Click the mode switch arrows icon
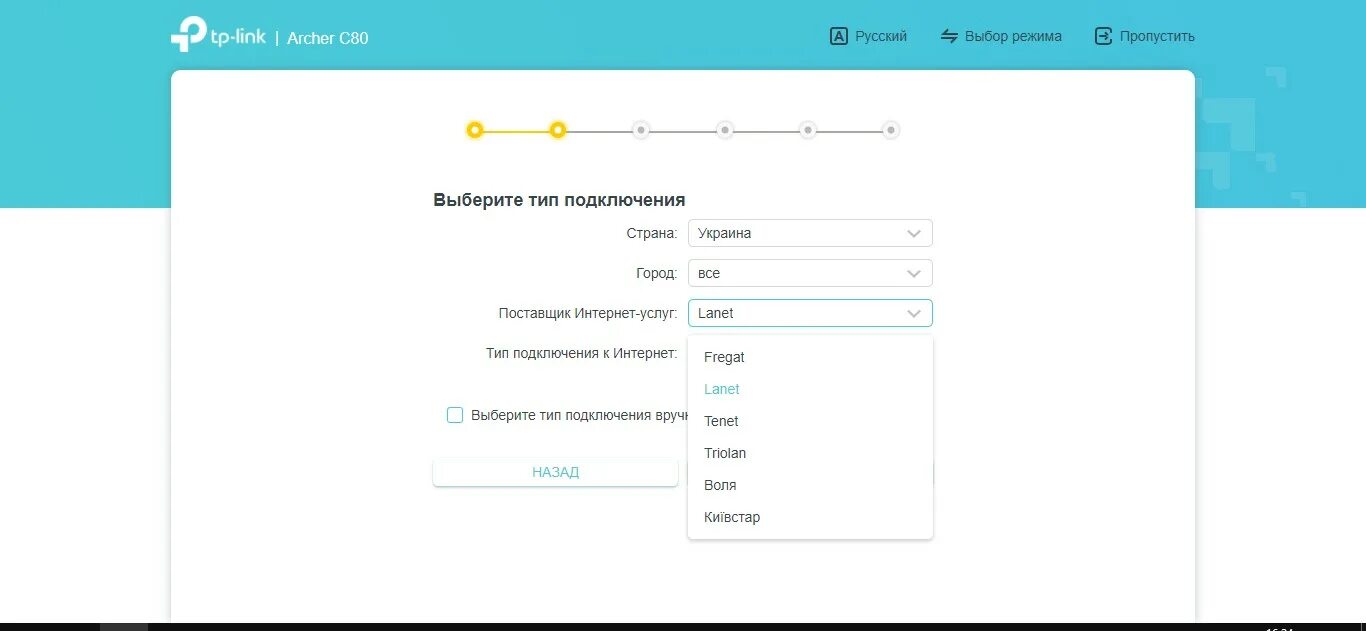Screen dimensions: 1366x631 tap(949, 36)
